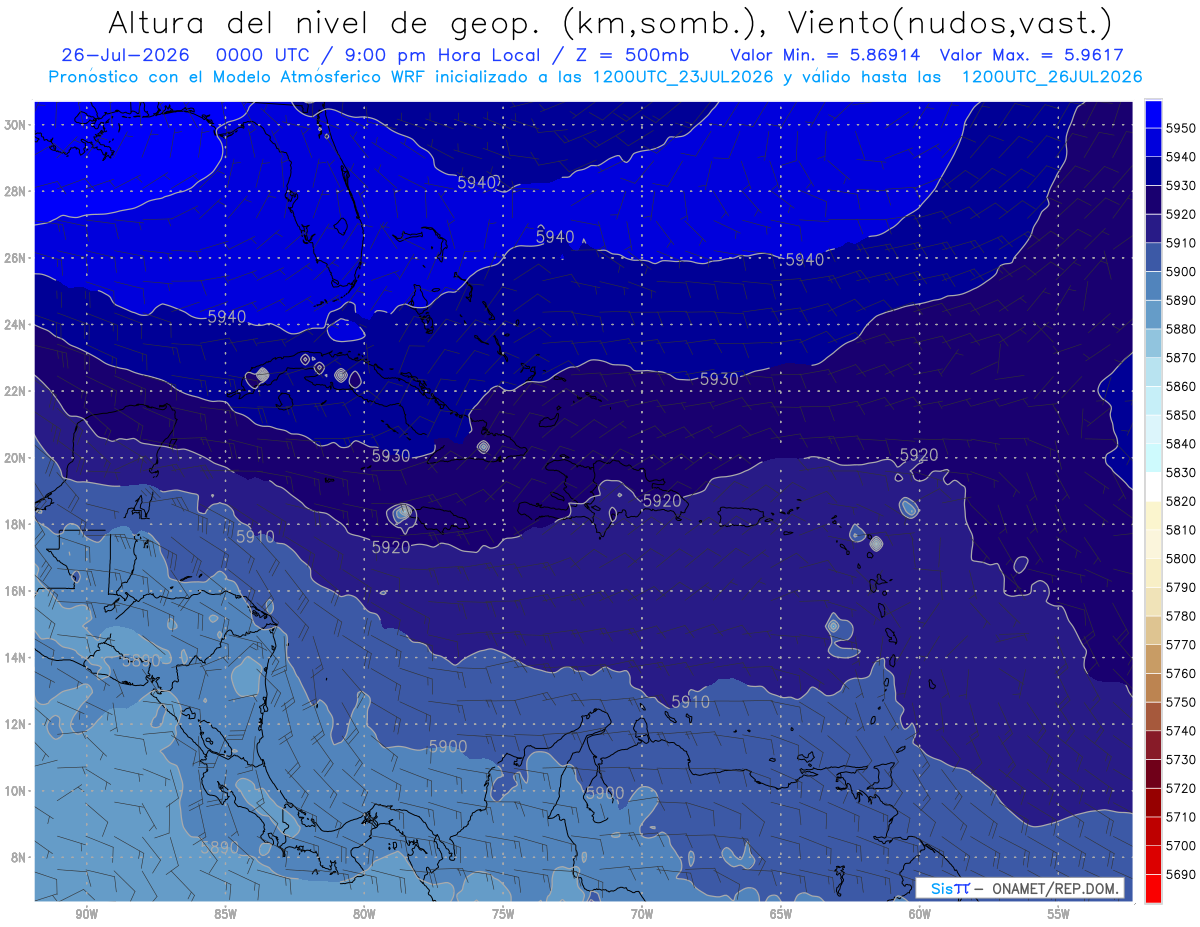Click the 16N latitude axis label
The height and width of the screenshot is (927, 1200).
15,591
